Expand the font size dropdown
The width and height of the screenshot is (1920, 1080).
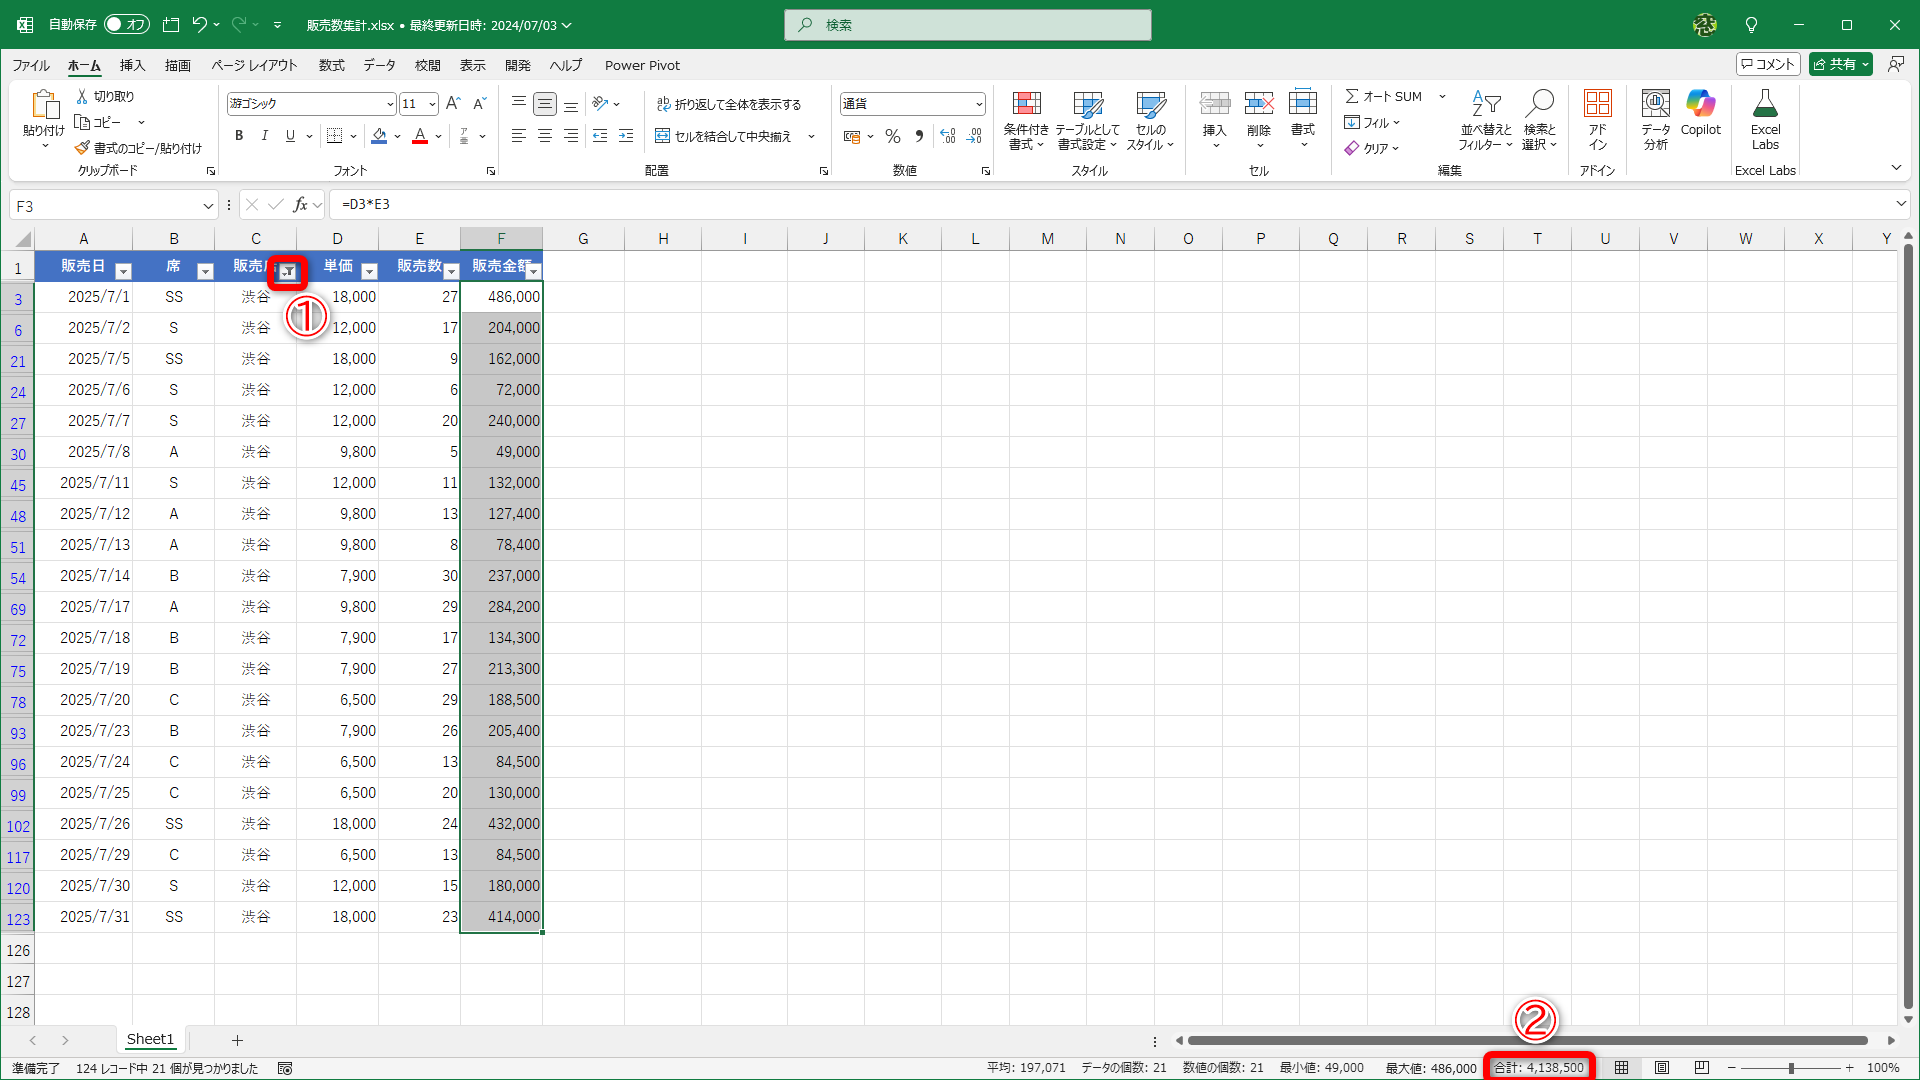click(x=432, y=104)
